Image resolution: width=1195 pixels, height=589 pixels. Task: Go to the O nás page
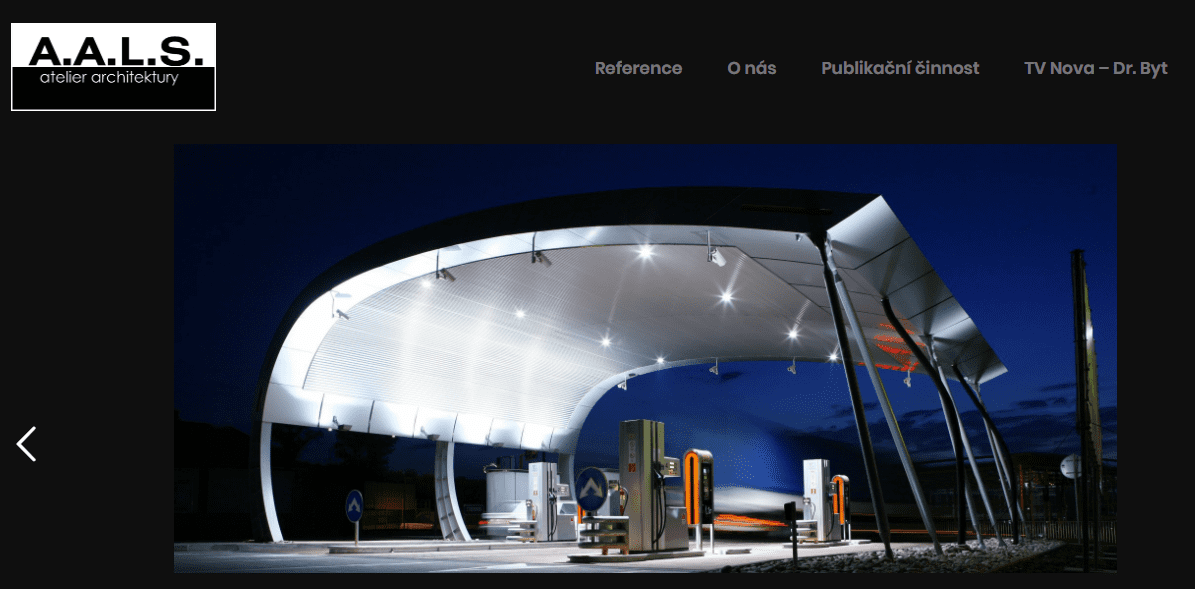click(751, 68)
